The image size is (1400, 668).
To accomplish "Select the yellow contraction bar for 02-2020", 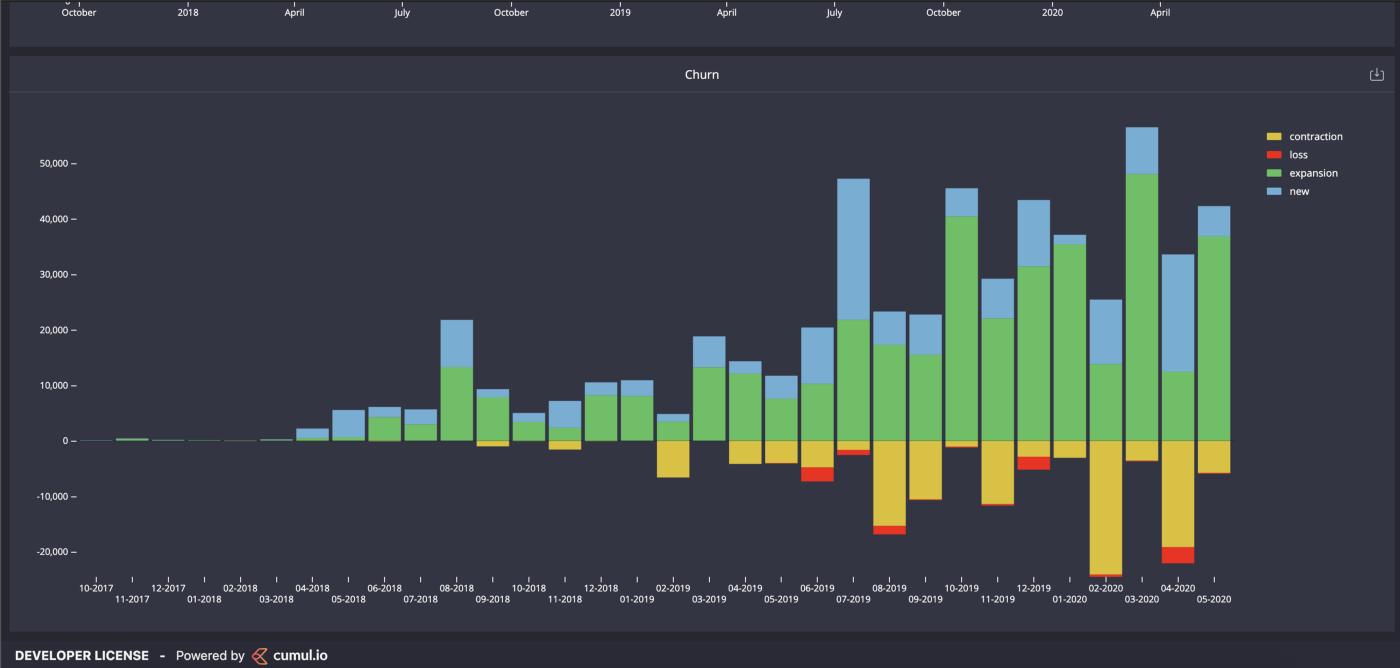I will pyautogui.click(x=1106, y=507).
